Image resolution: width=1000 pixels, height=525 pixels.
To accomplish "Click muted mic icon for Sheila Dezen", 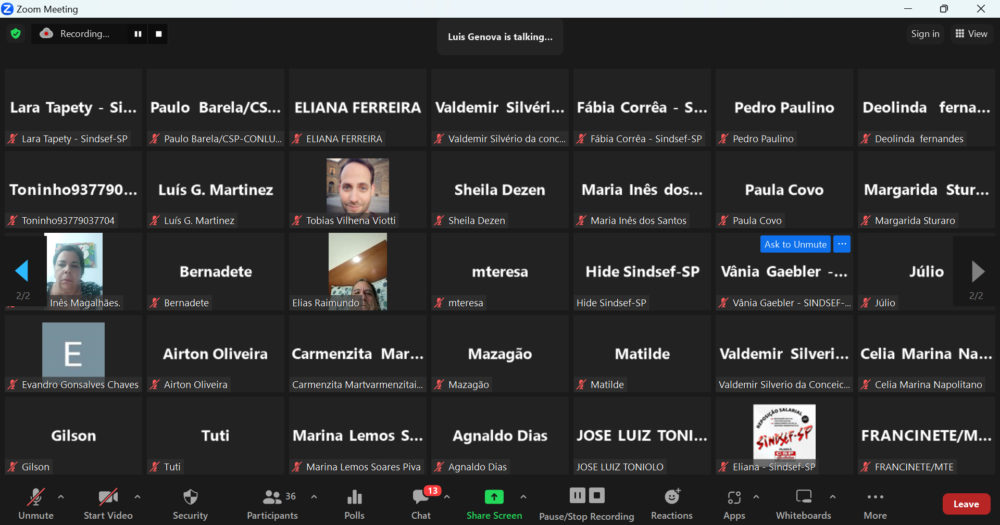I will [x=439, y=221].
